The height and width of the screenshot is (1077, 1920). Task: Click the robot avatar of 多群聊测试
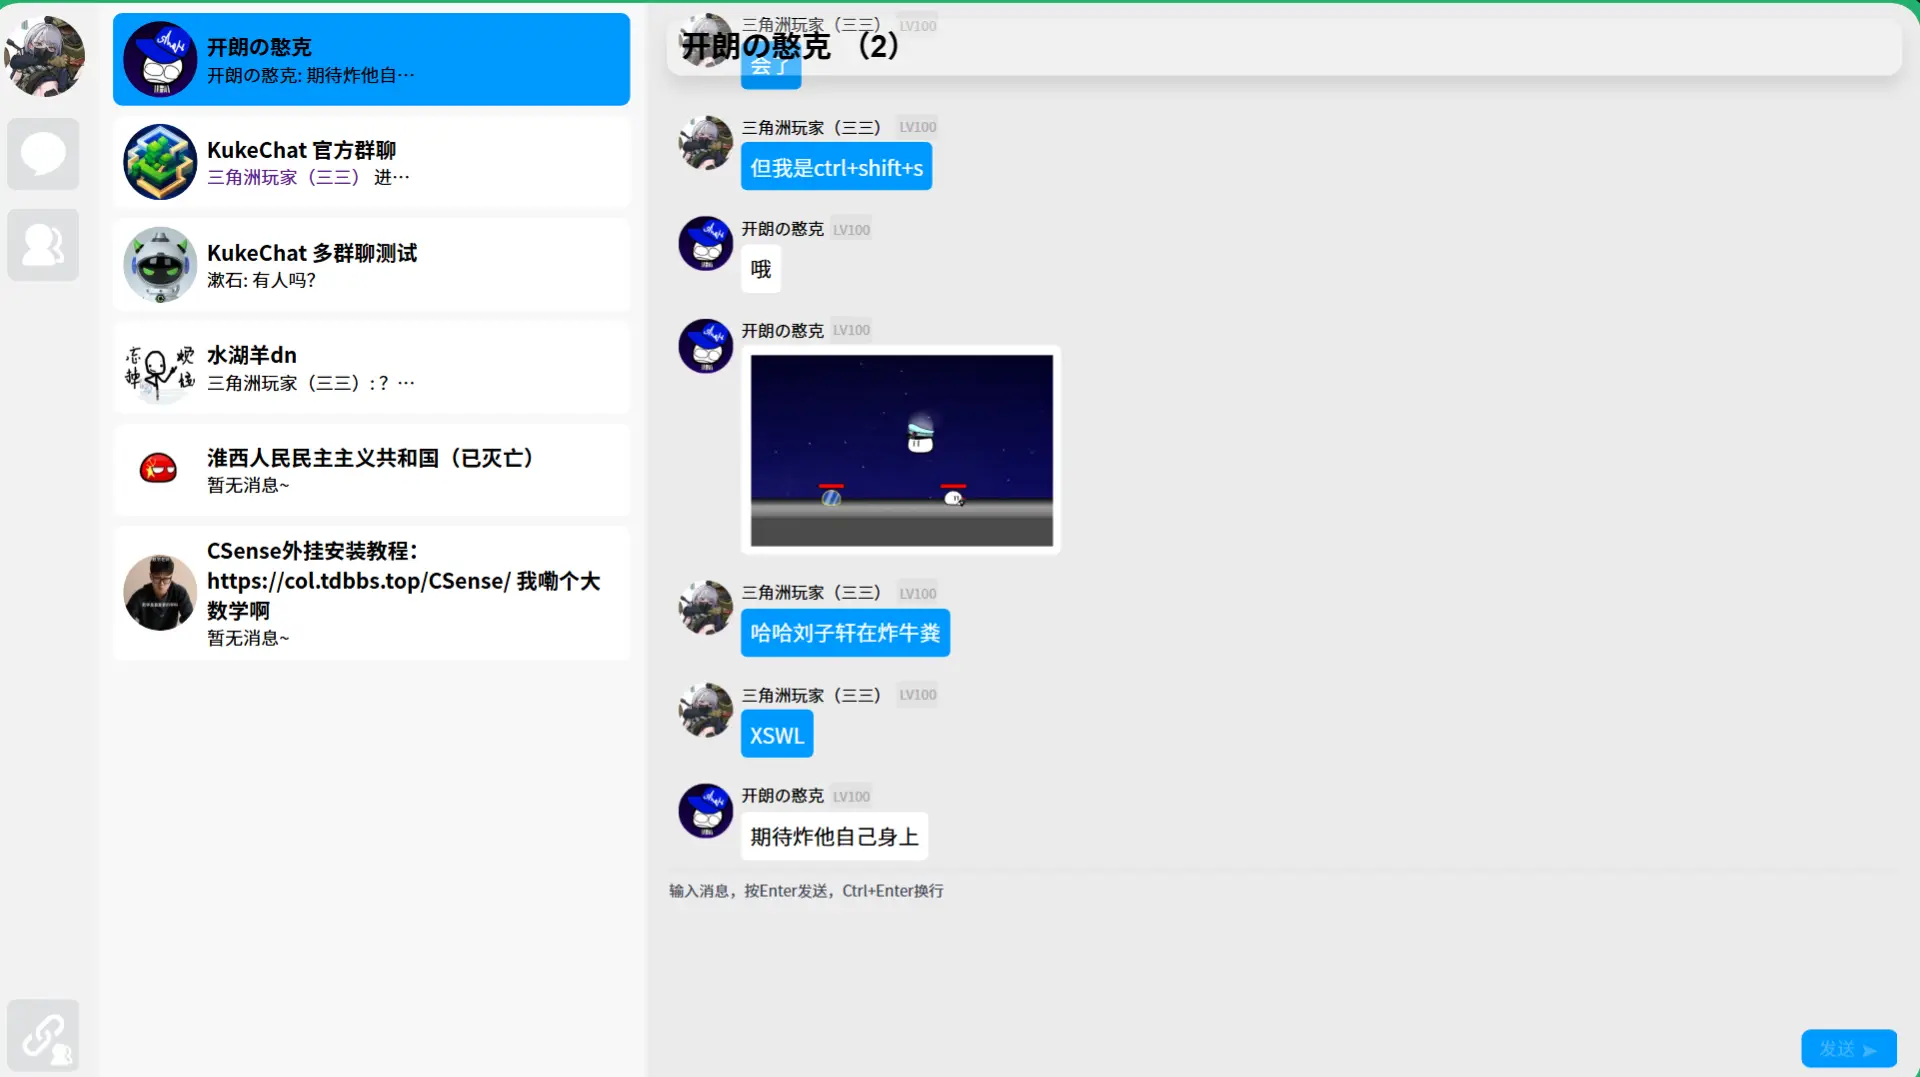coord(160,265)
